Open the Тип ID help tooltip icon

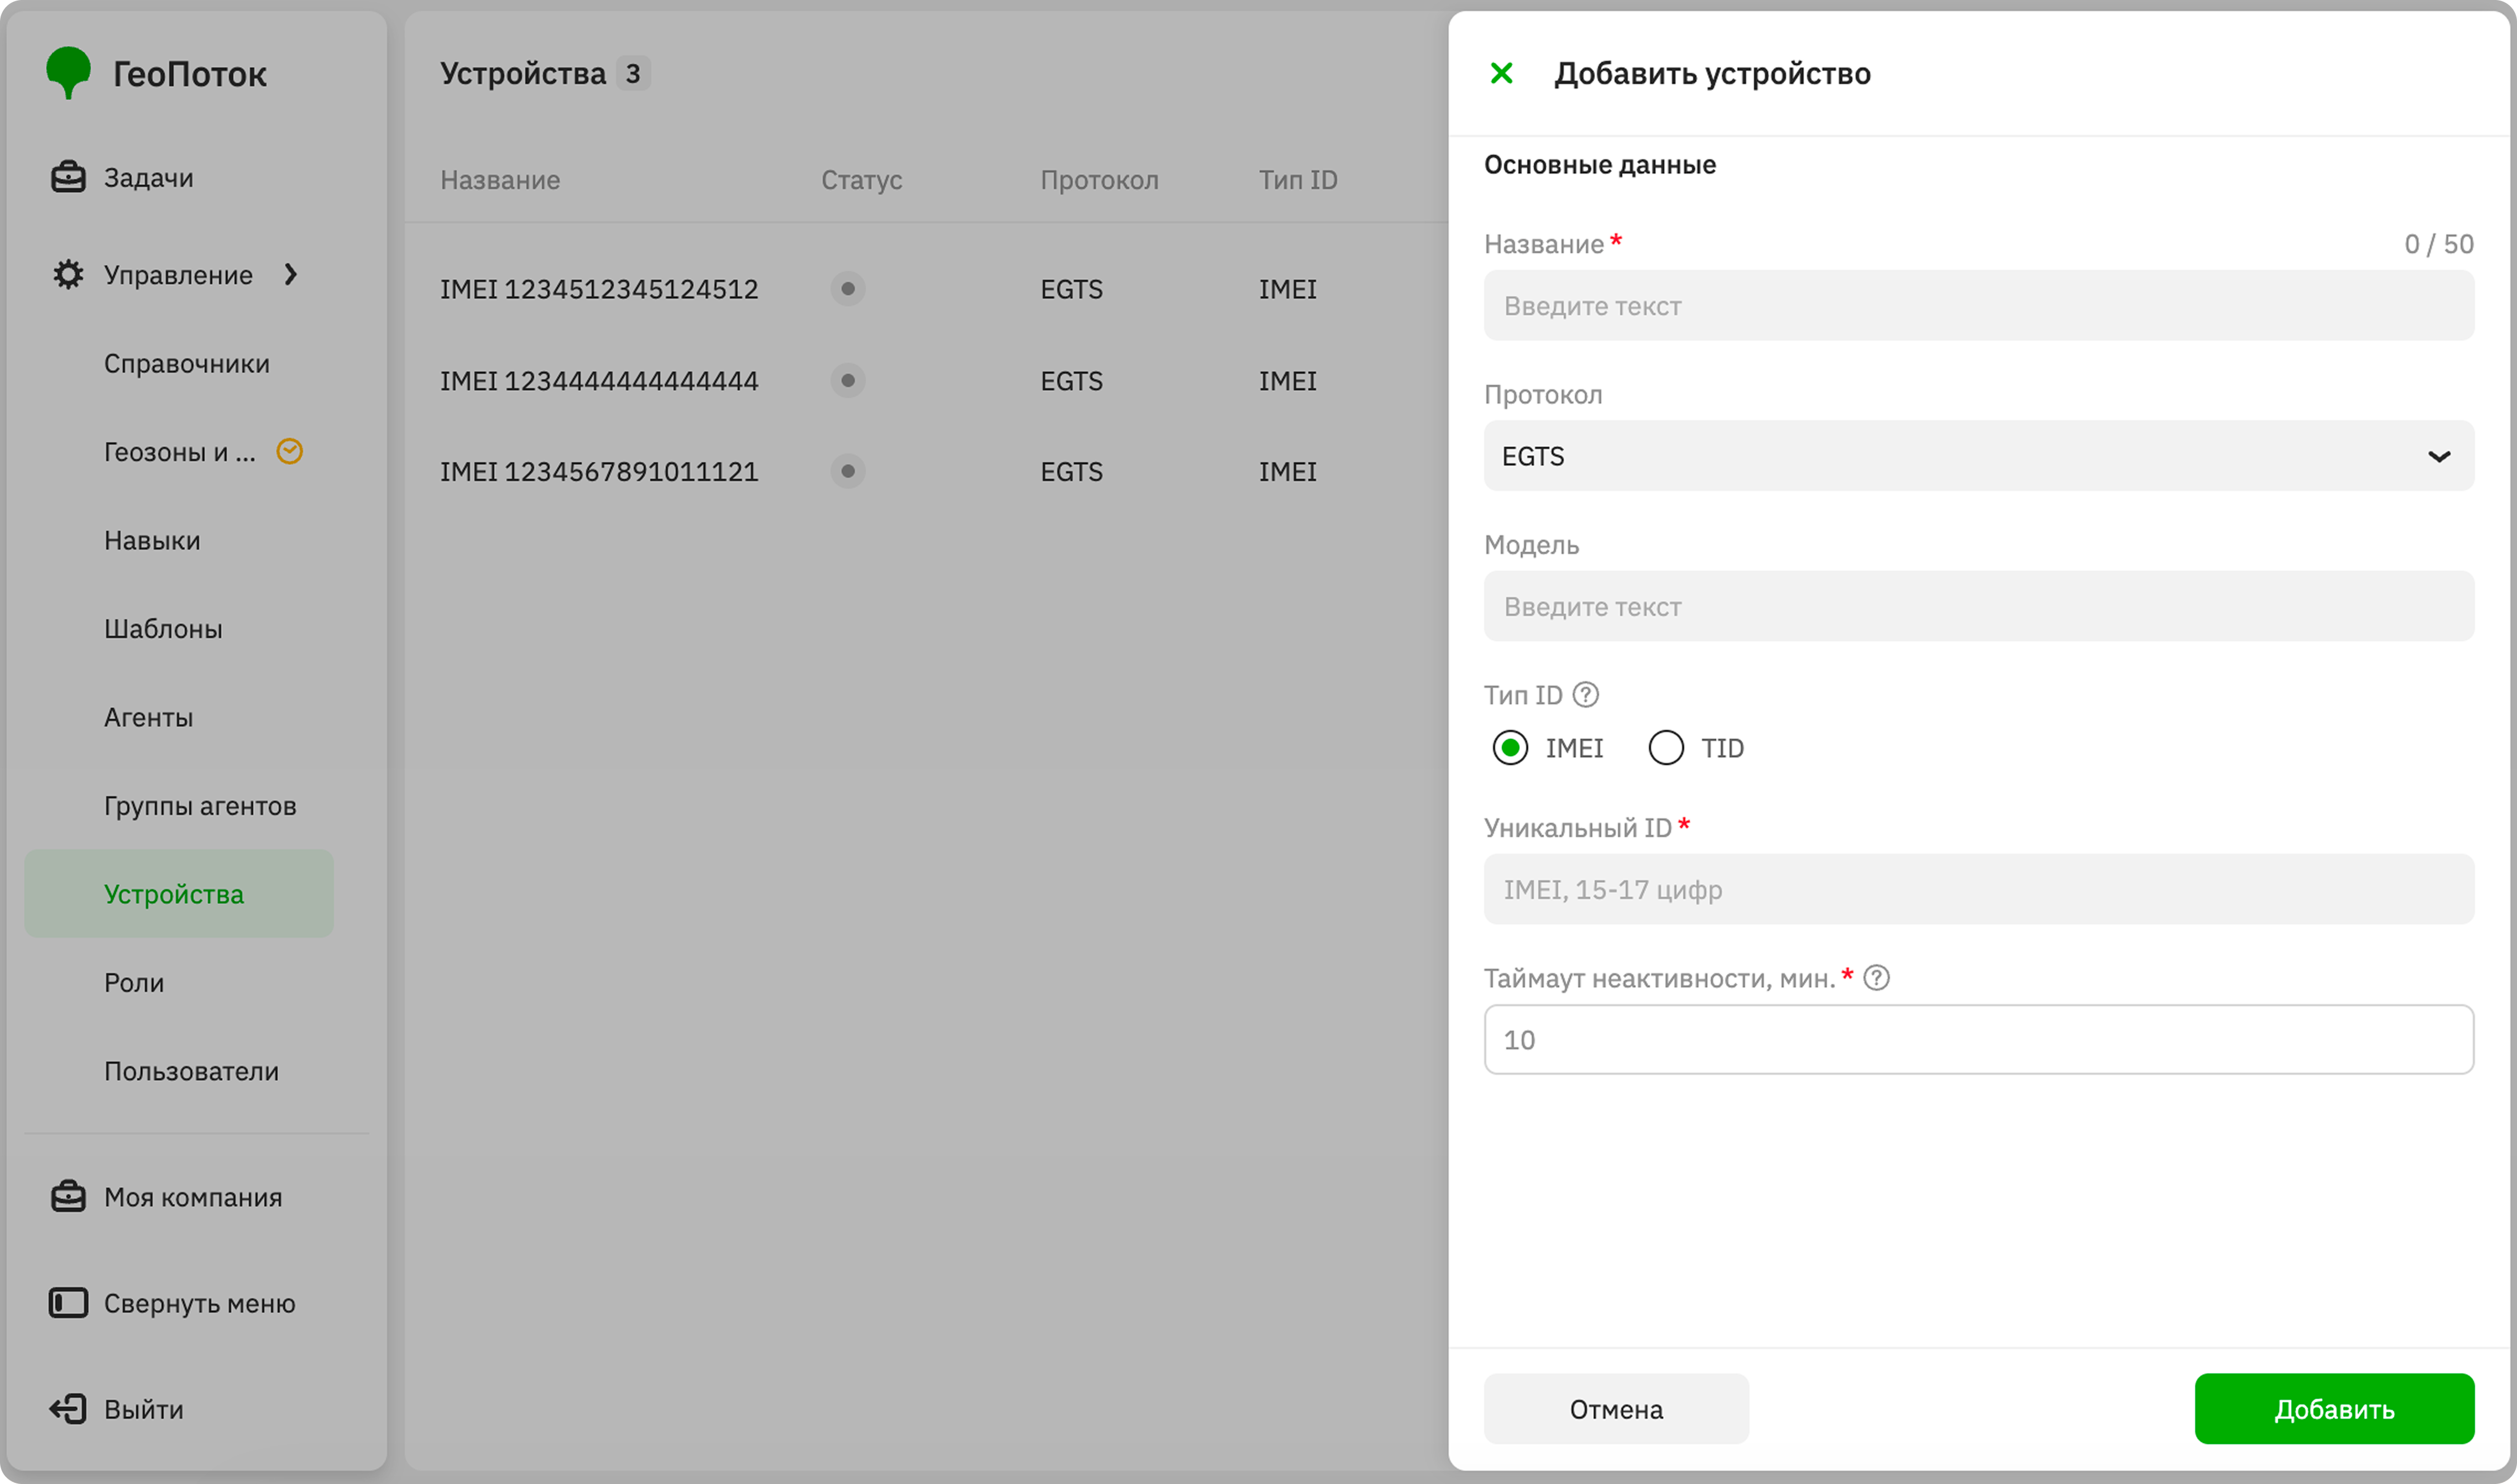(x=1585, y=694)
